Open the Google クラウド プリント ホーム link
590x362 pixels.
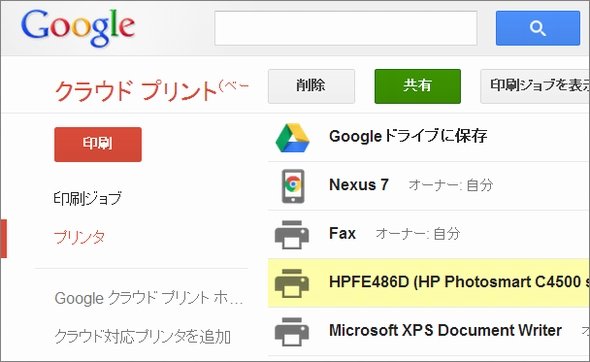[149, 298]
